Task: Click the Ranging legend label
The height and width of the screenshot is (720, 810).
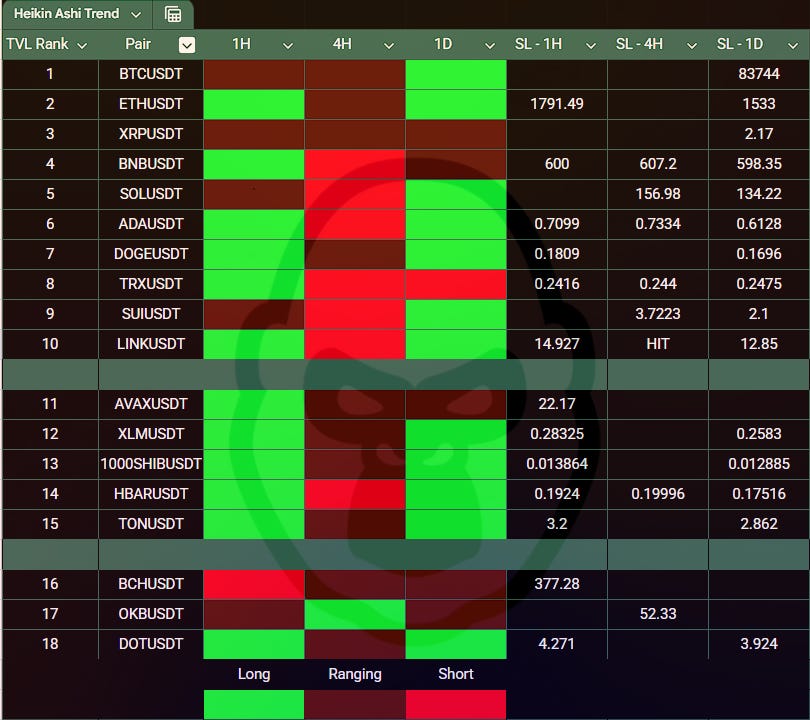Action: coord(355,675)
